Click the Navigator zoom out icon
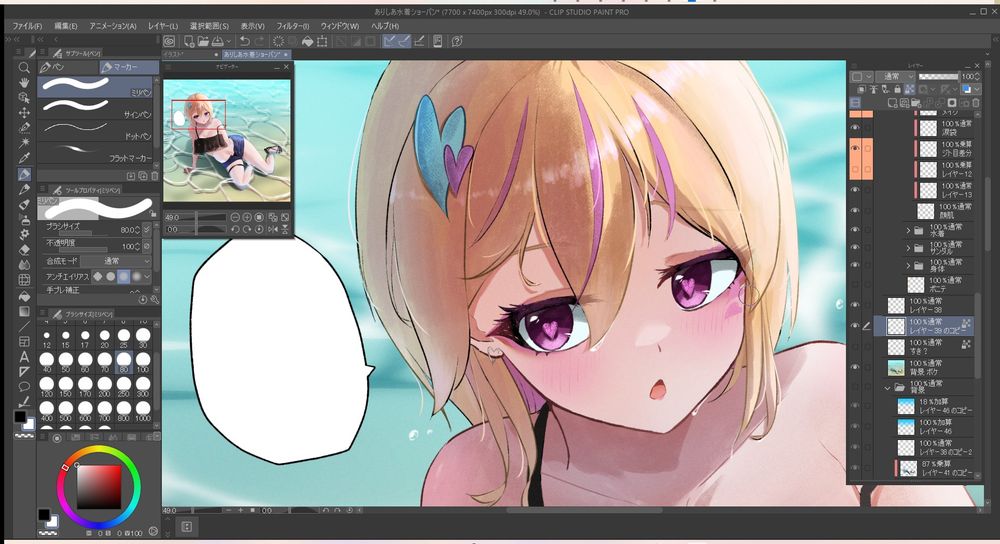This screenshot has width=1000, height=544. pyautogui.click(x=235, y=217)
